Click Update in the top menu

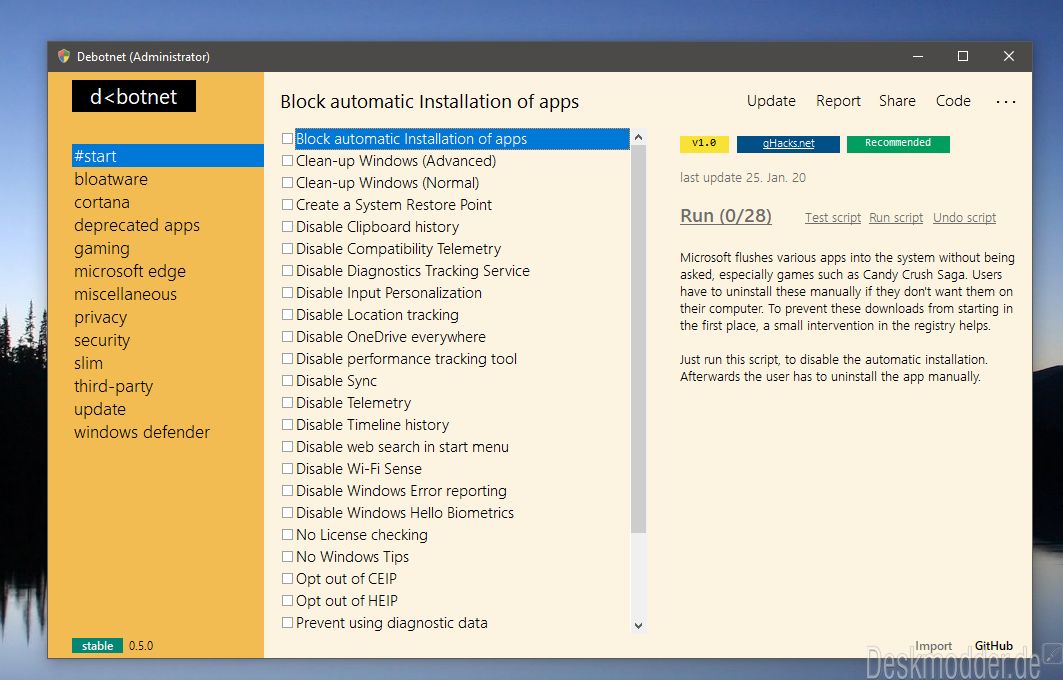[x=771, y=101]
